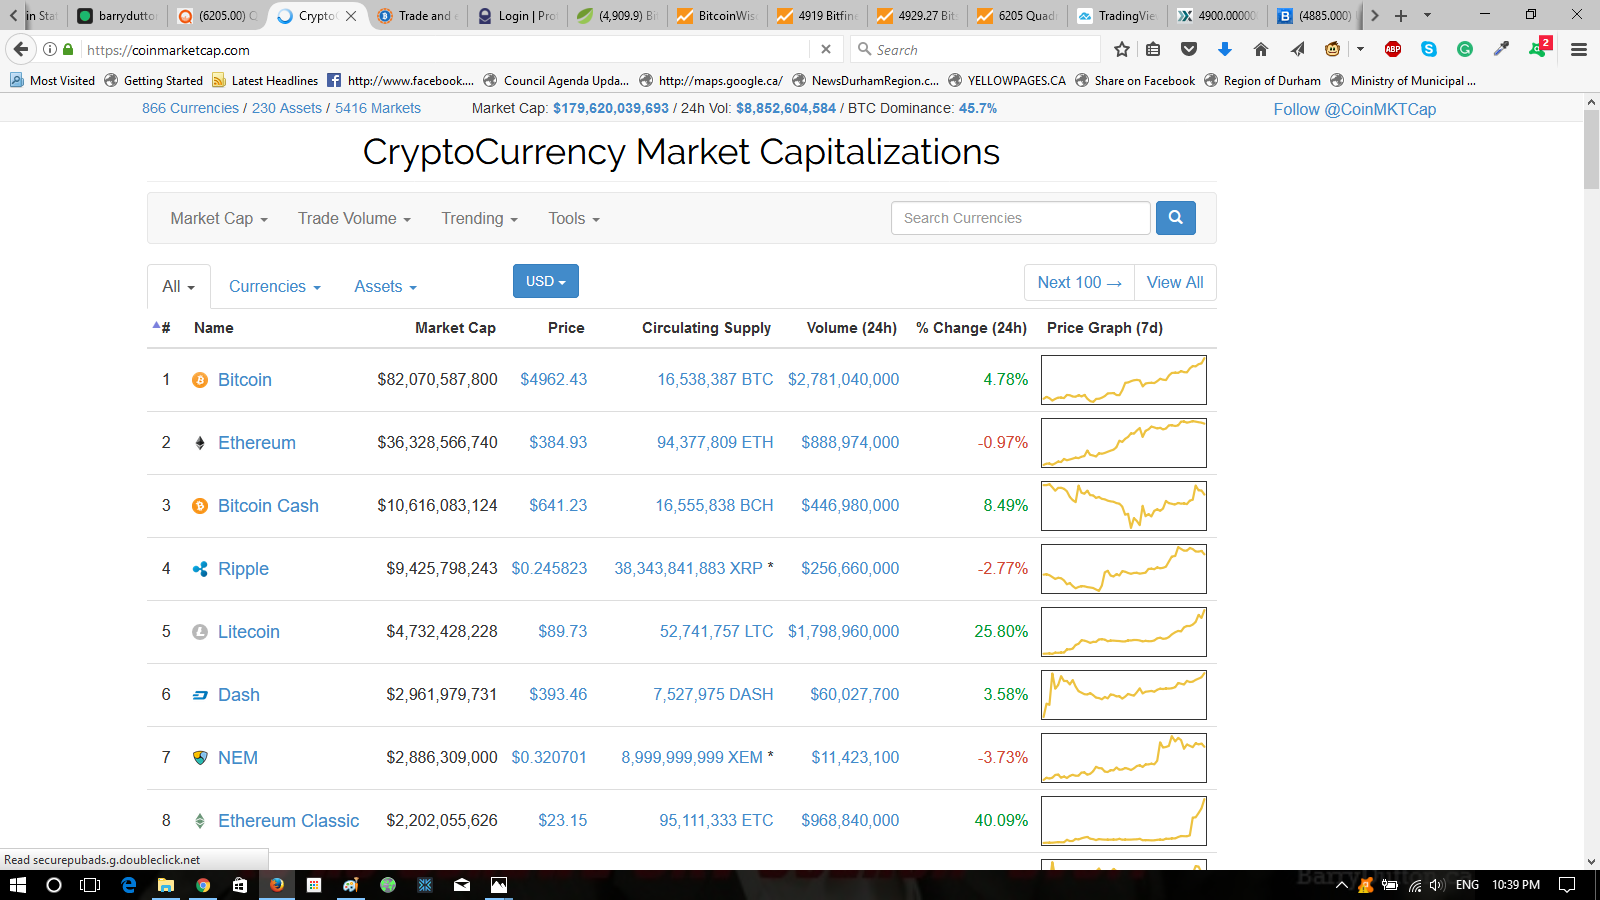The width and height of the screenshot is (1600, 900).
Task: Stop loading the page with the X button
Action: pyautogui.click(x=826, y=49)
